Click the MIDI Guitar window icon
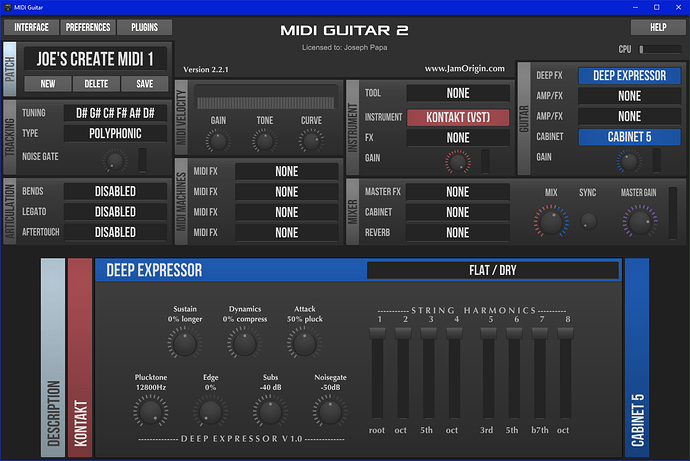Screen dimensions: 690x461 pos(8,7)
